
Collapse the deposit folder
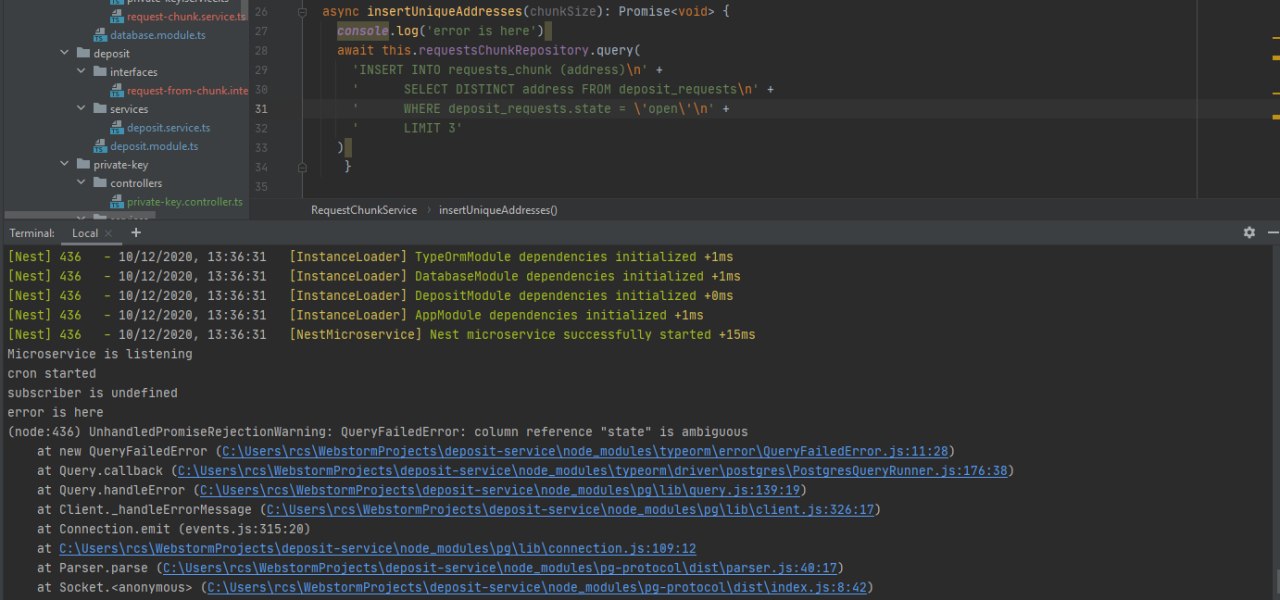(65, 53)
